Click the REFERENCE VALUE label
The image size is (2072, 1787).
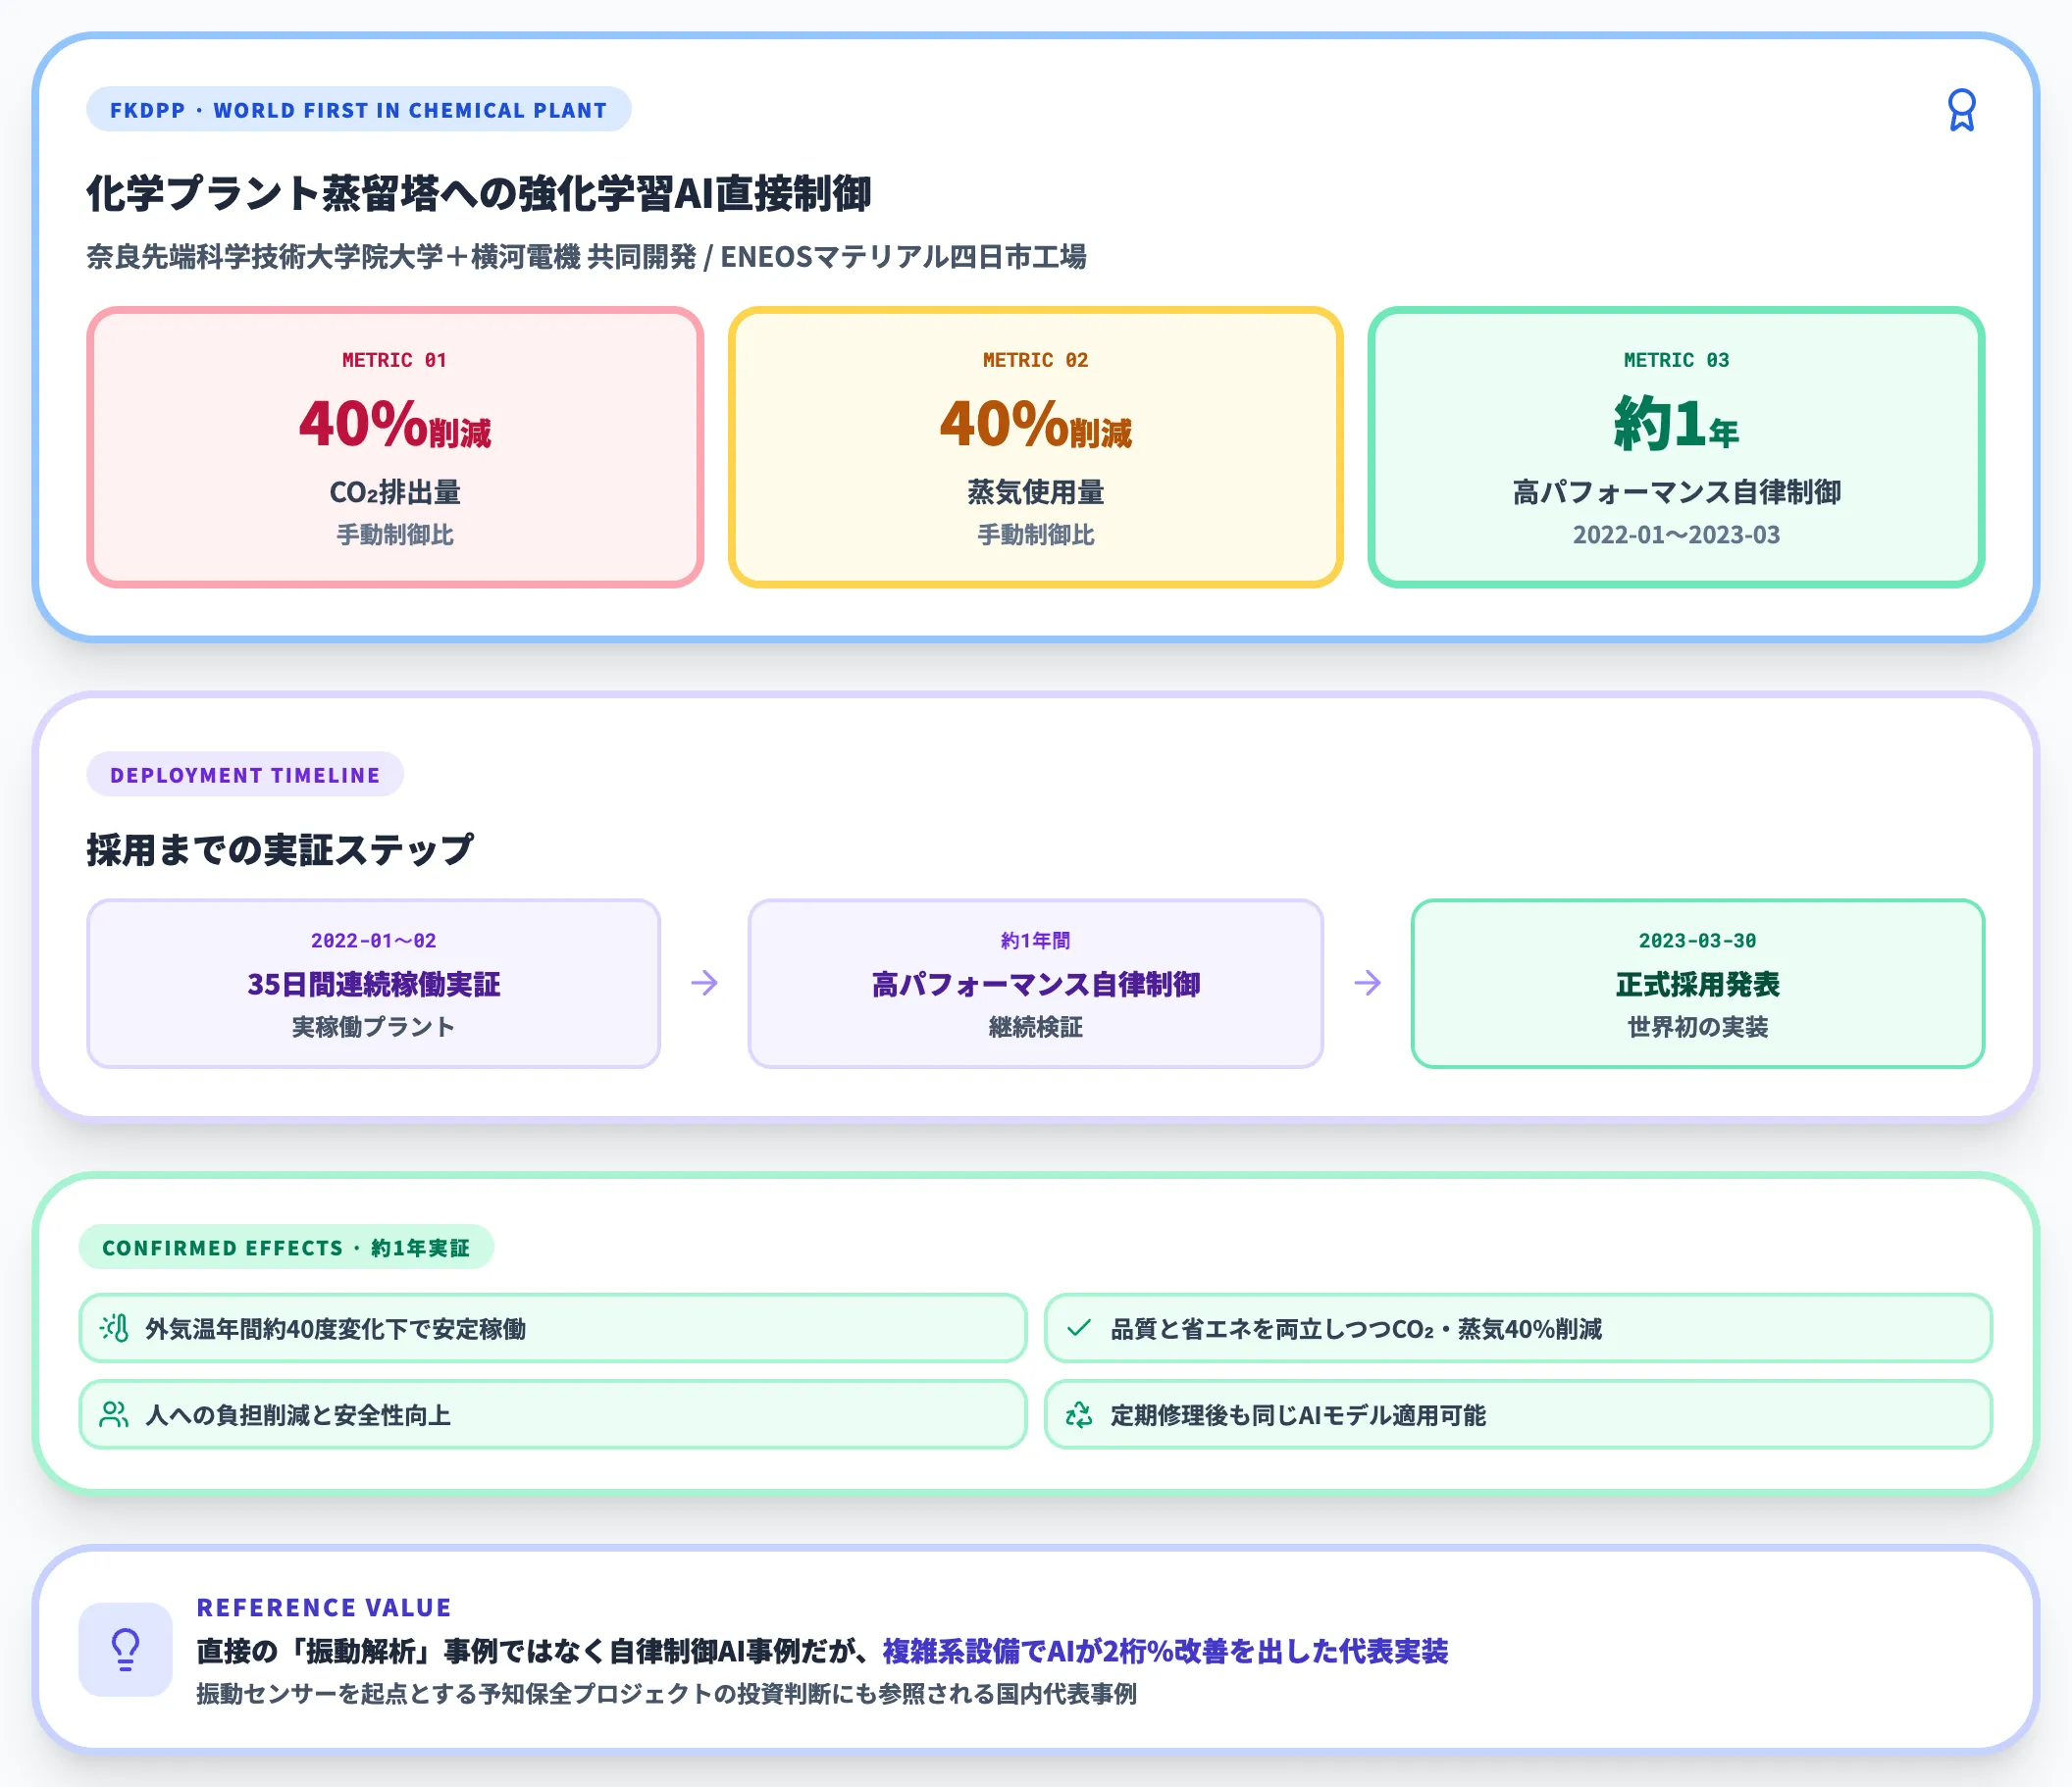point(324,1607)
